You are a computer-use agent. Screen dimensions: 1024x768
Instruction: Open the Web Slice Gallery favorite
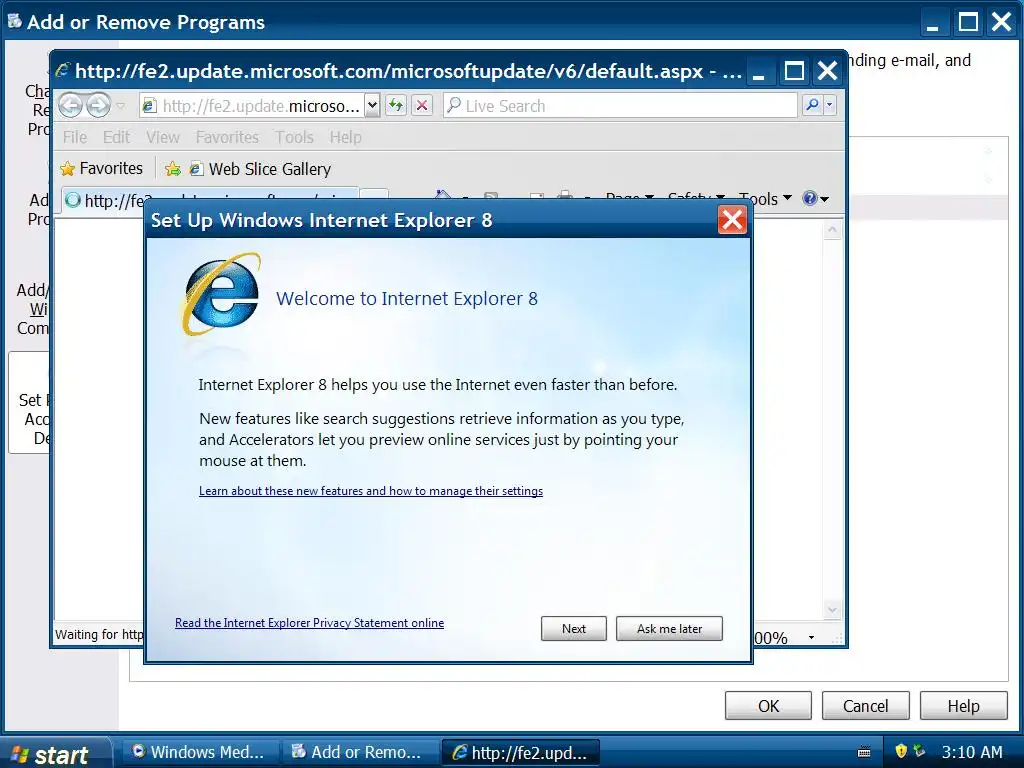pos(260,169)
